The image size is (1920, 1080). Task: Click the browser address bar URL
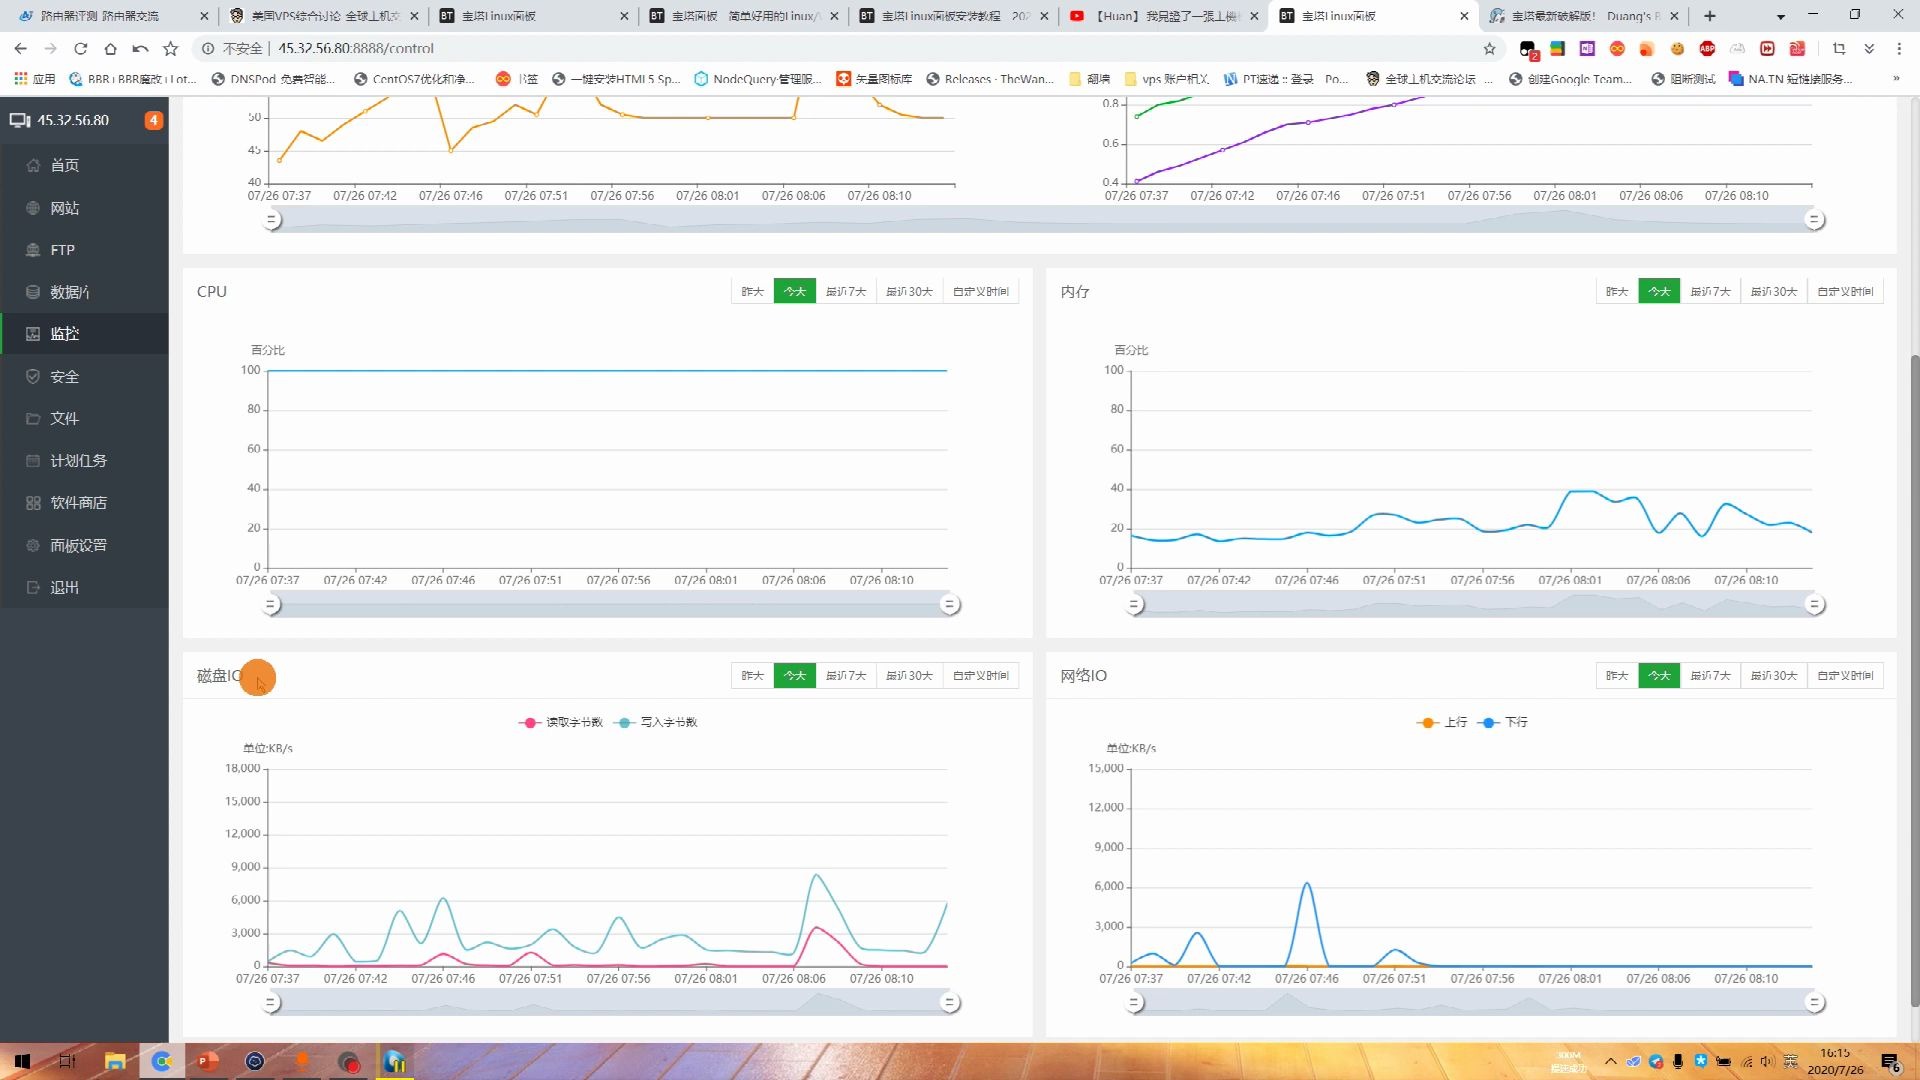click(356, 48)
